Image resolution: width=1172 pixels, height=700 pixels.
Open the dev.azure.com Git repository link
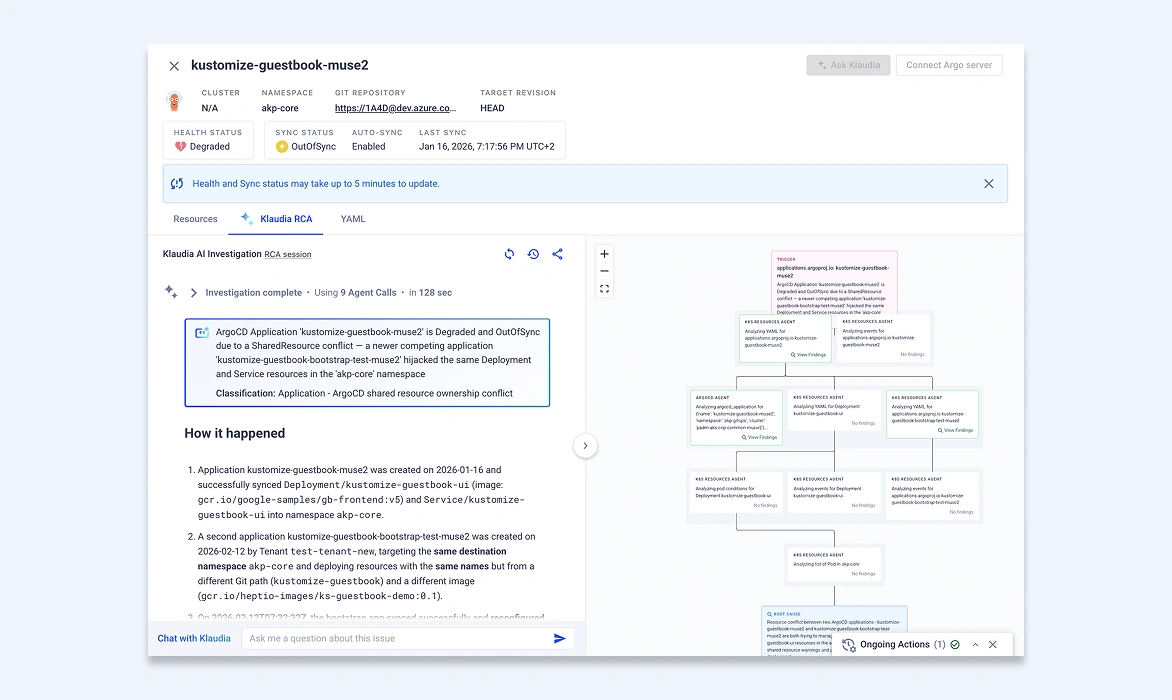tap(395, 108)
